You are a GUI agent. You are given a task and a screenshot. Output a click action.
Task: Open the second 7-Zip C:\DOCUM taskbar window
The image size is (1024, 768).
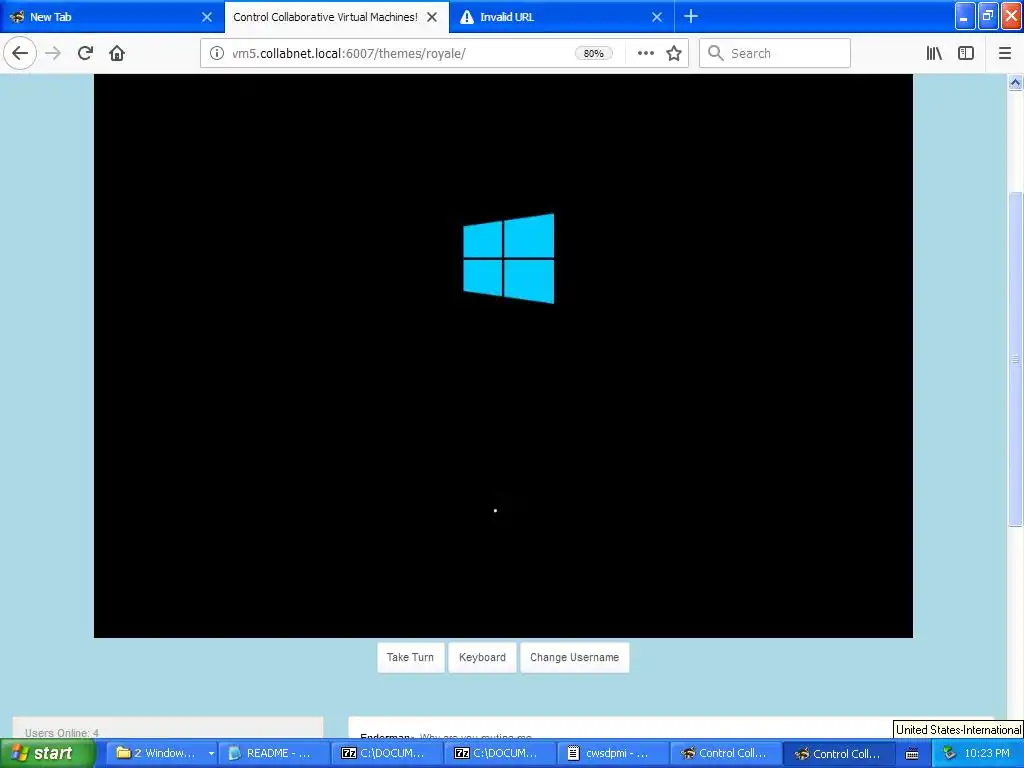coord(500,753)
